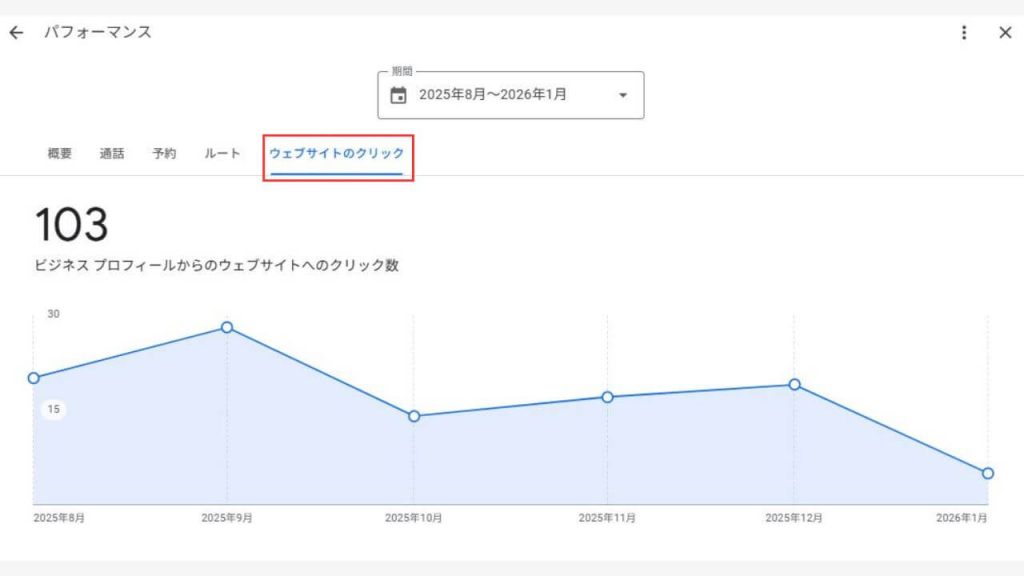1024x576 pixels.
Task: Click the 2025年9月 peak data point
Action: [226, 327]
